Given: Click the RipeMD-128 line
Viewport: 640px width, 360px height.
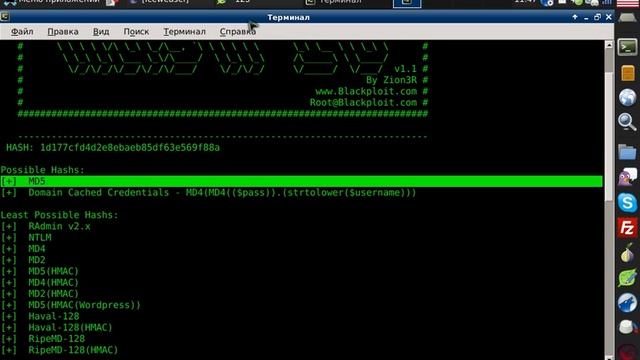Looking at the screenshot, I should (42, 339).
